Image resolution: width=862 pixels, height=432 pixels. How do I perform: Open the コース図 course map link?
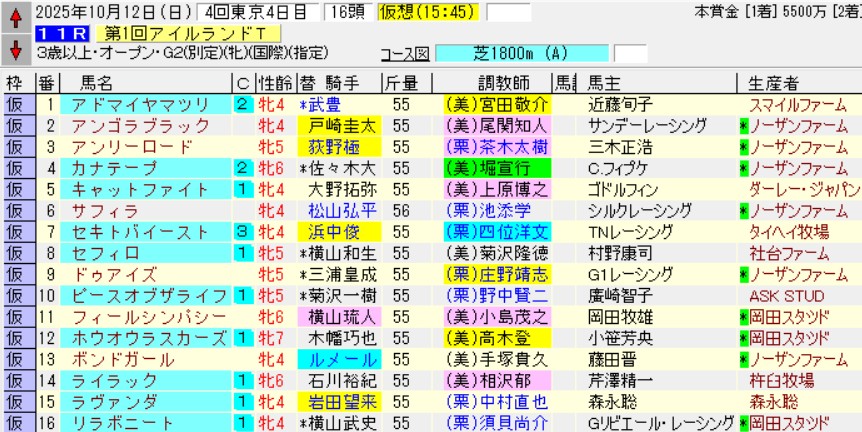tap(405, 54)
